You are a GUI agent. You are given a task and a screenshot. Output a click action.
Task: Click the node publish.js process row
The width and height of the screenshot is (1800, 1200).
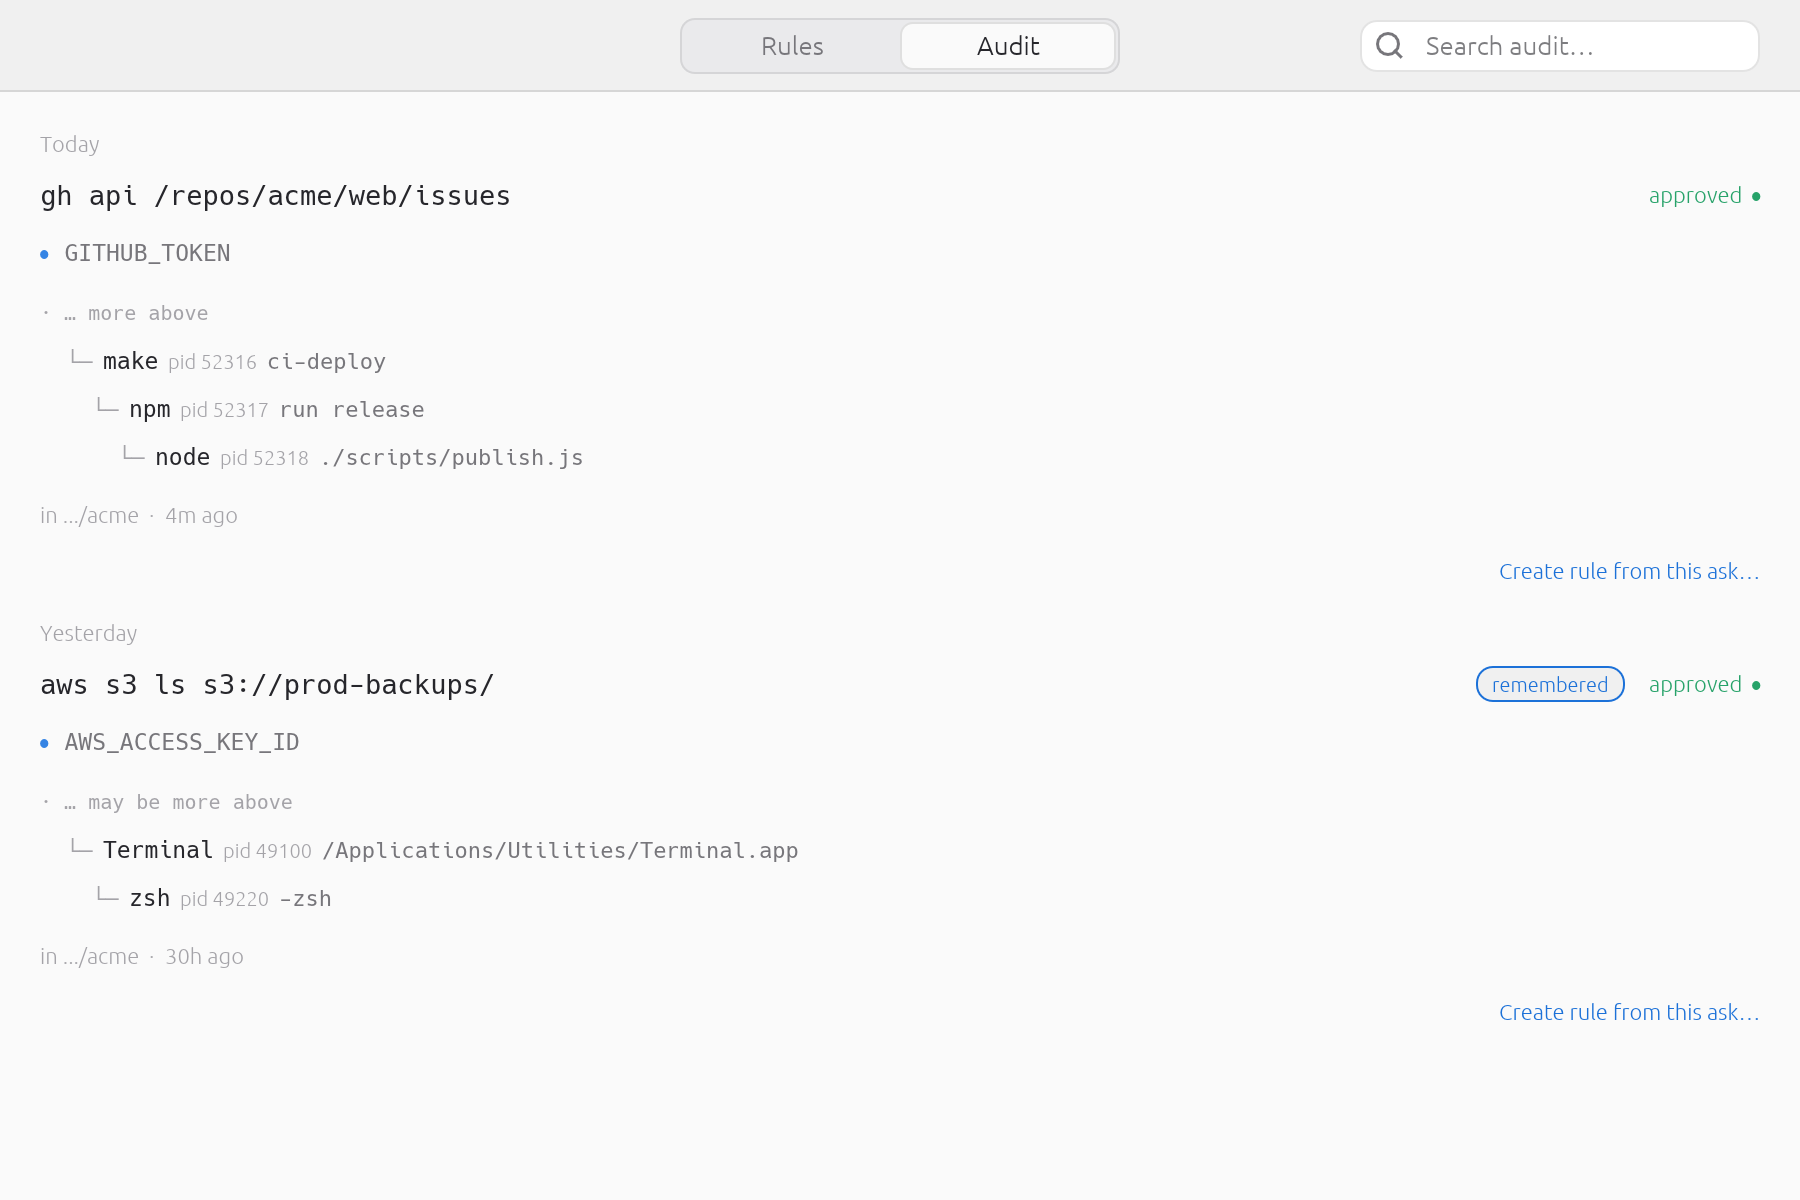tap(352, 457)
